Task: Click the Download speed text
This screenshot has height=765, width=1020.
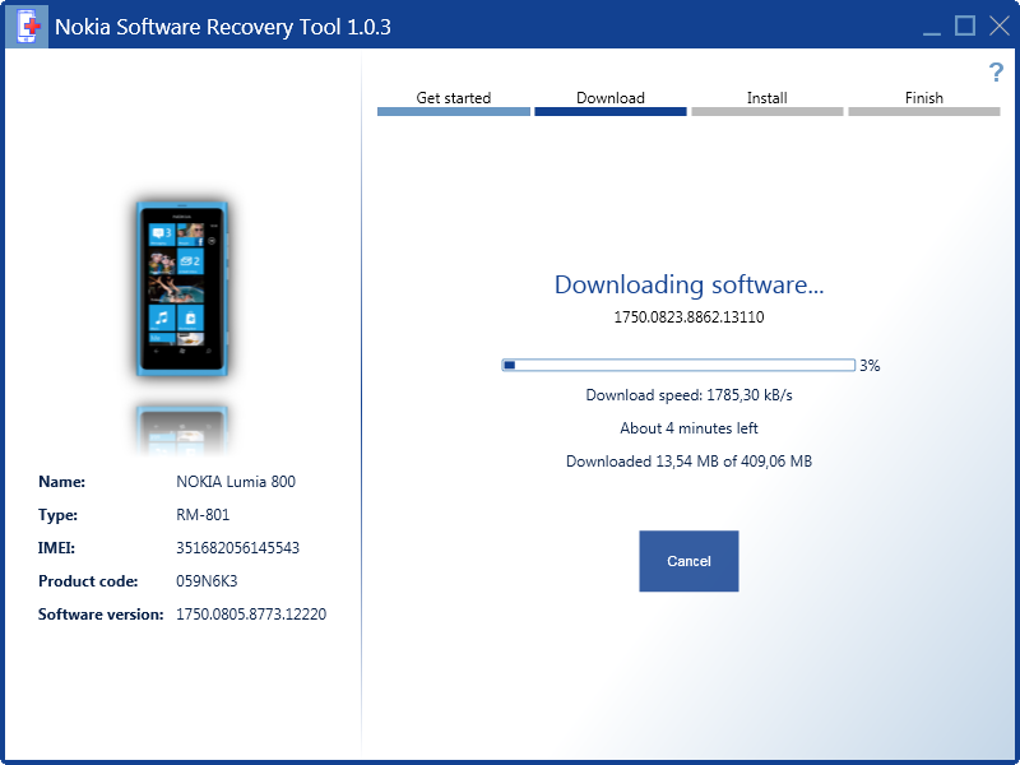Action: click(689, 395)
